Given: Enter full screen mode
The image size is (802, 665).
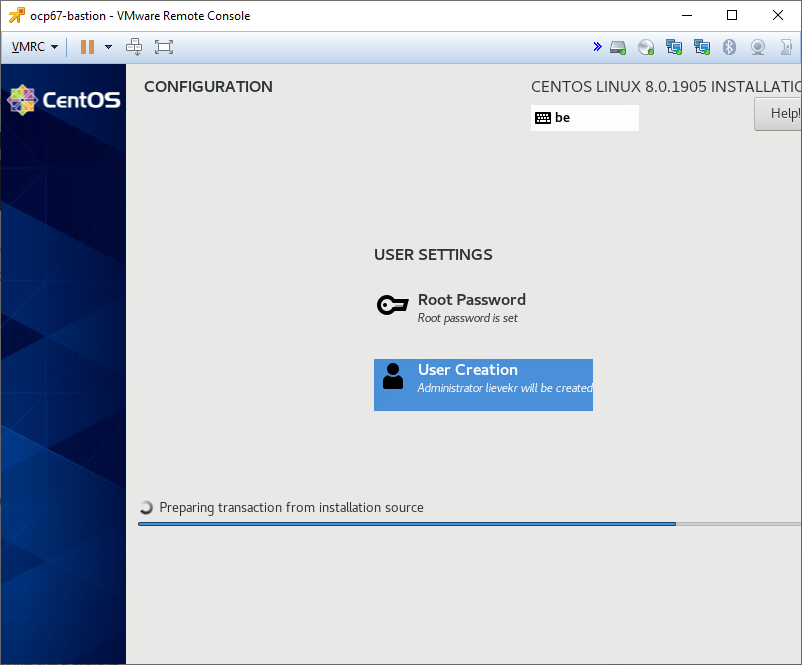Looking at the screenshot, I should pos(164,47).
